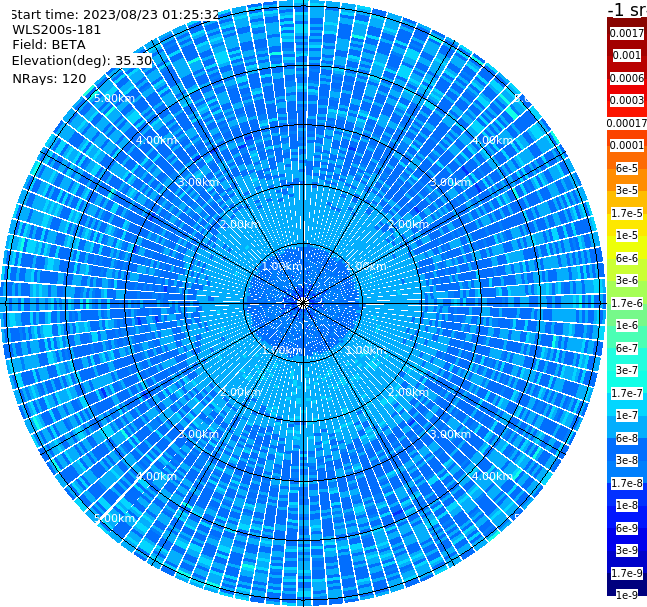The height and width of the screenshot is (607, 647).
Task: Click the colorbar unit title ending in sr
Action: tap(627, 9)
